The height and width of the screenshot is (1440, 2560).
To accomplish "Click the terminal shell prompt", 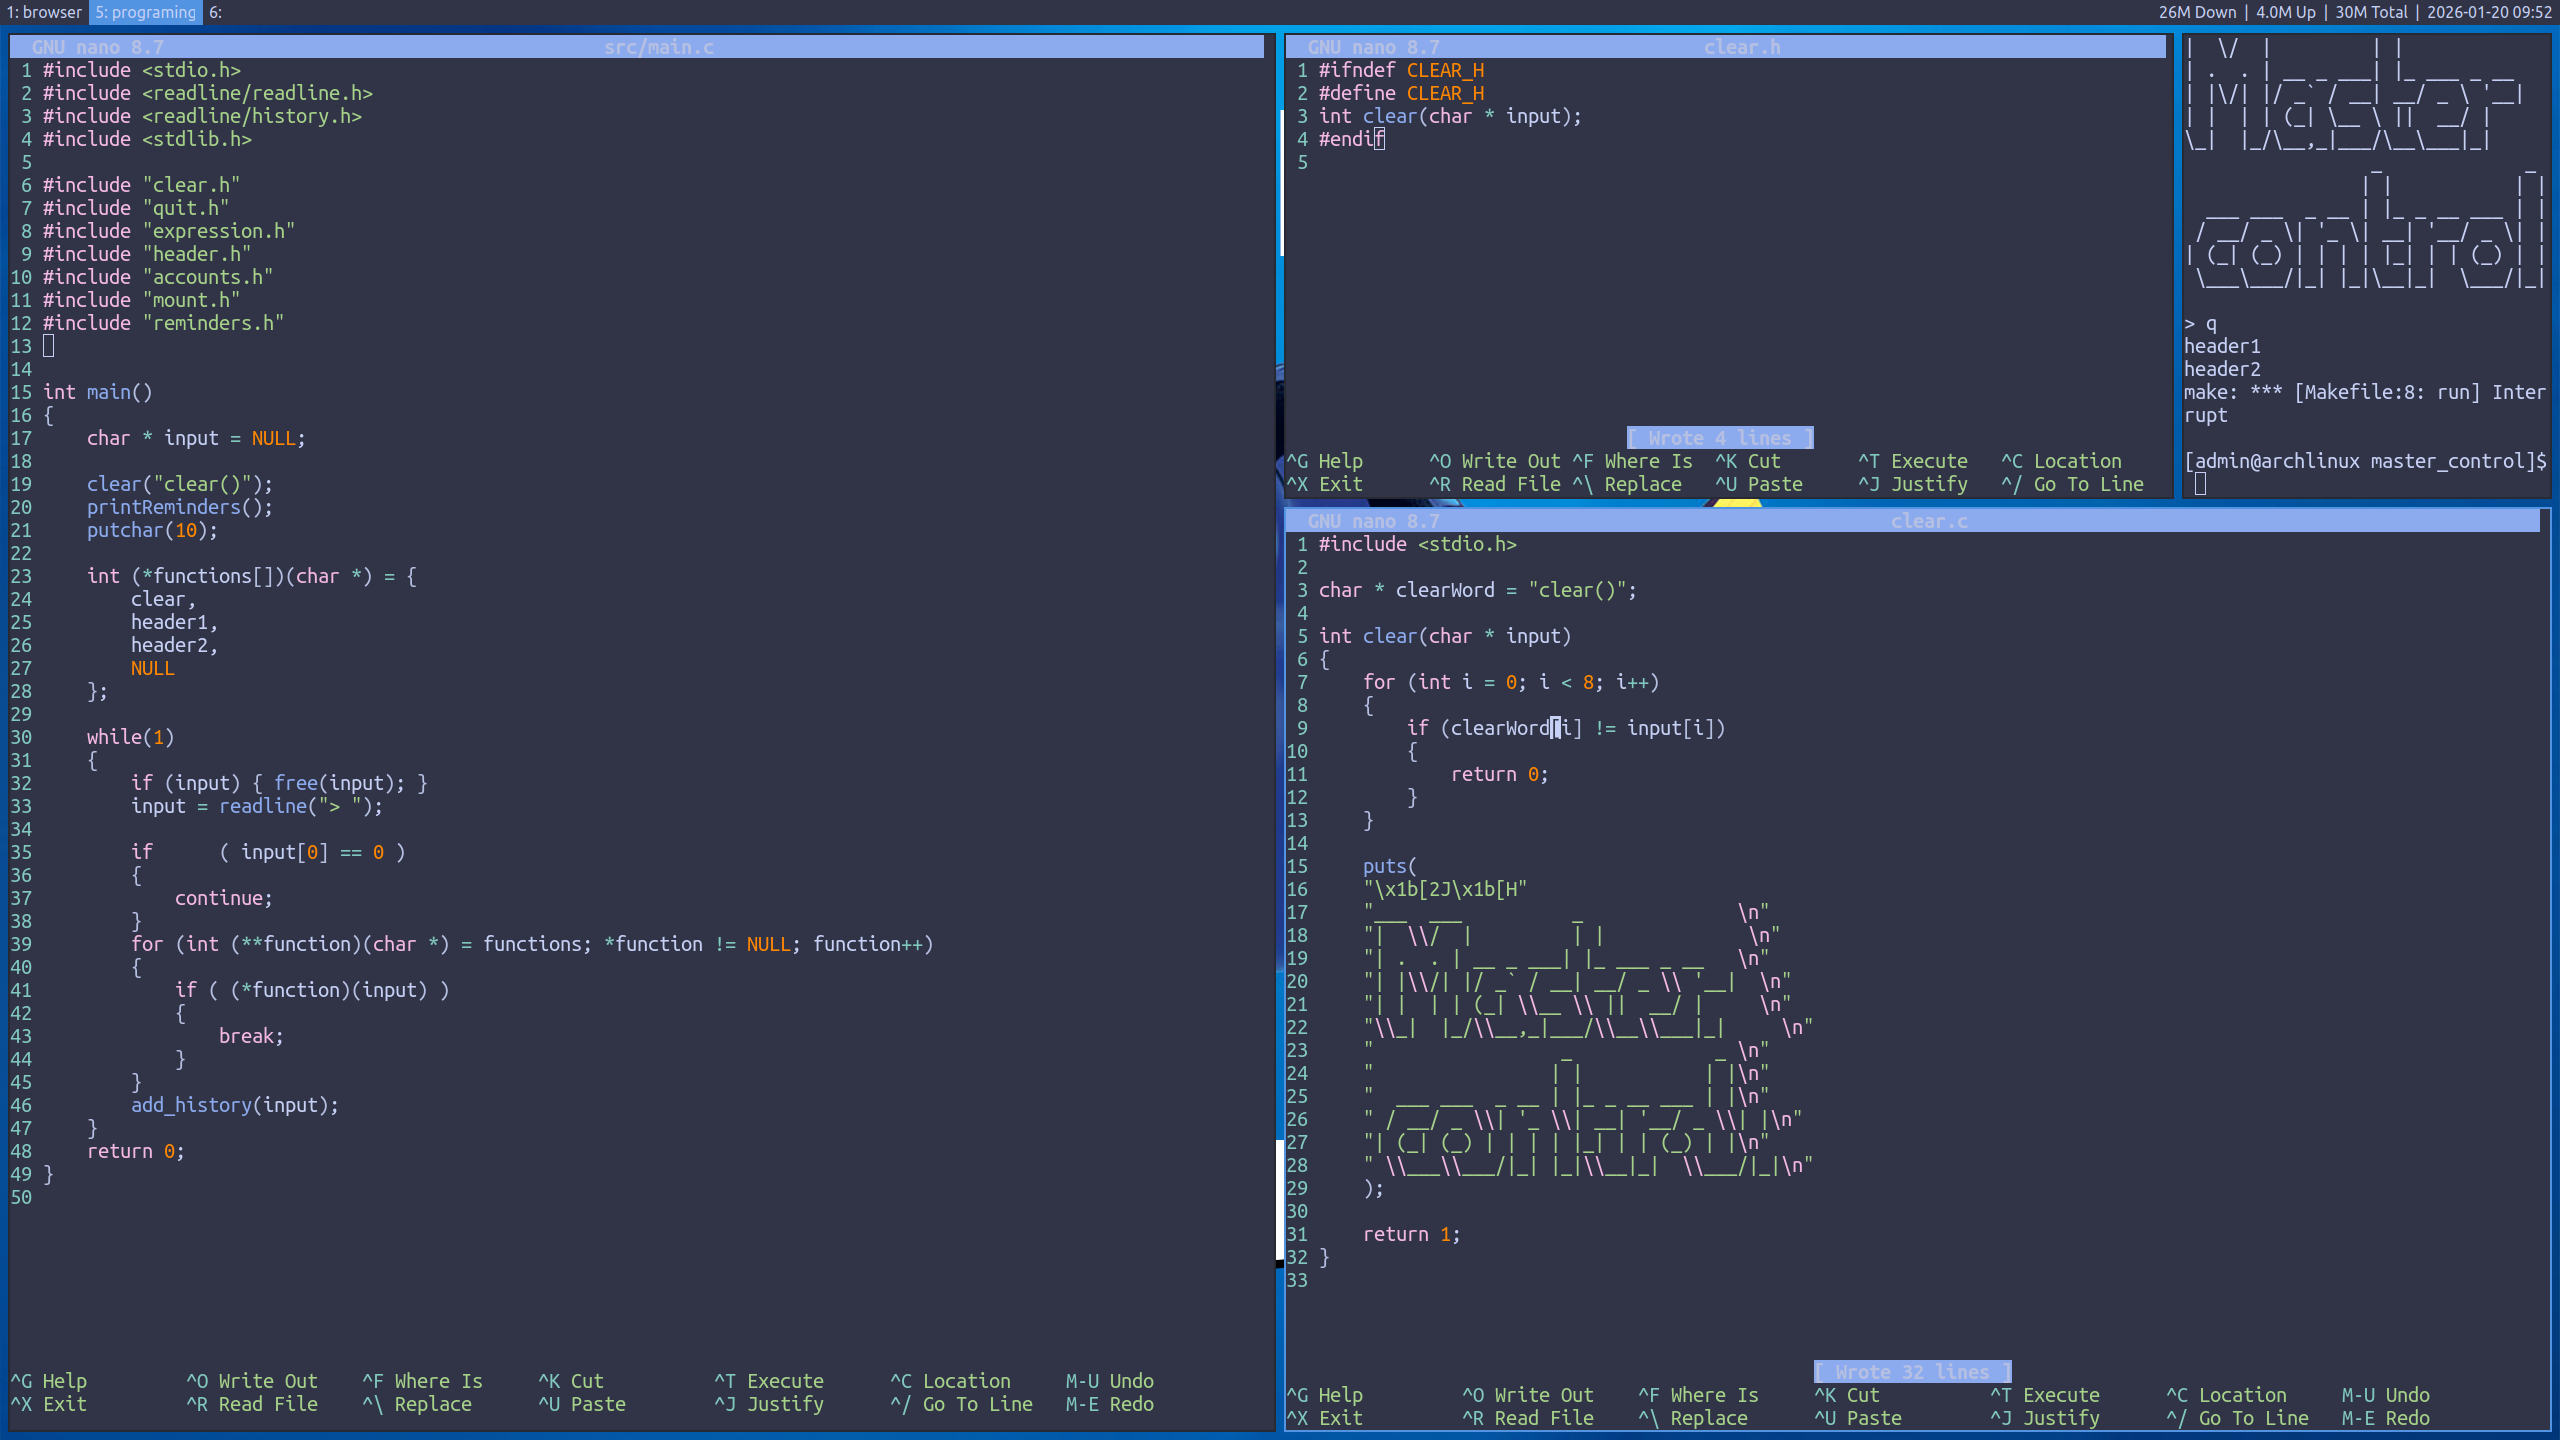I will (x=2364, y=461).
